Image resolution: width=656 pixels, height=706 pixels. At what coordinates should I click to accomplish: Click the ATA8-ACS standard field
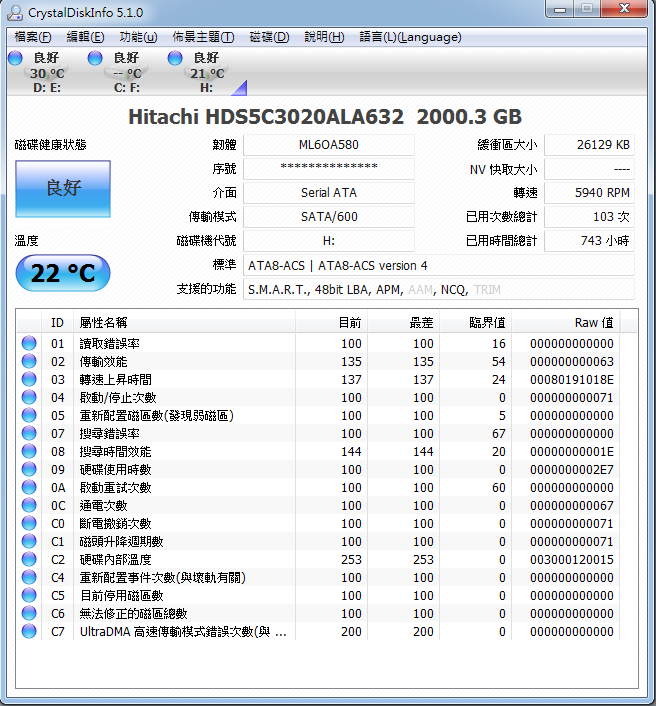(x=439, y=265)
